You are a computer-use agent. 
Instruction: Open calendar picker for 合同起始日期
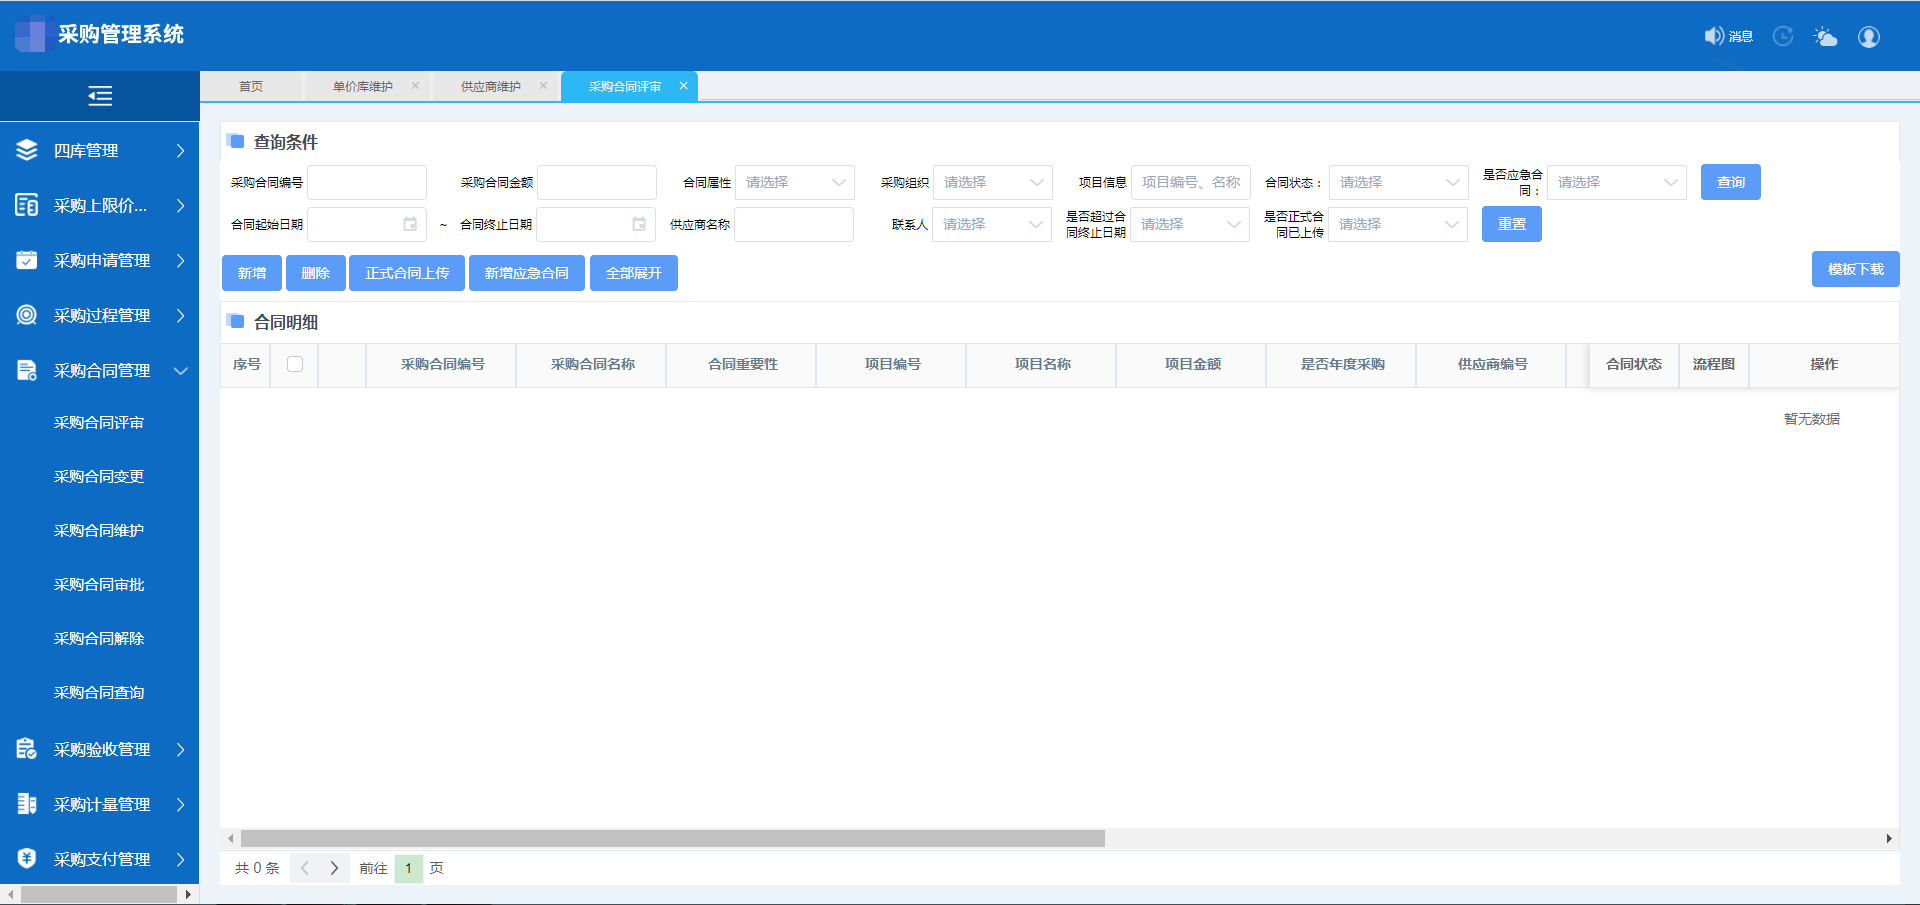410,224
